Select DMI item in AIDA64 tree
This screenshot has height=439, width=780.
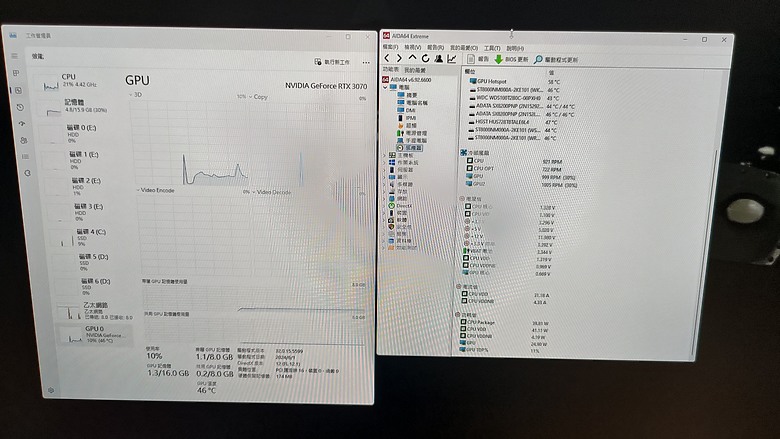(x=406, y=110)
